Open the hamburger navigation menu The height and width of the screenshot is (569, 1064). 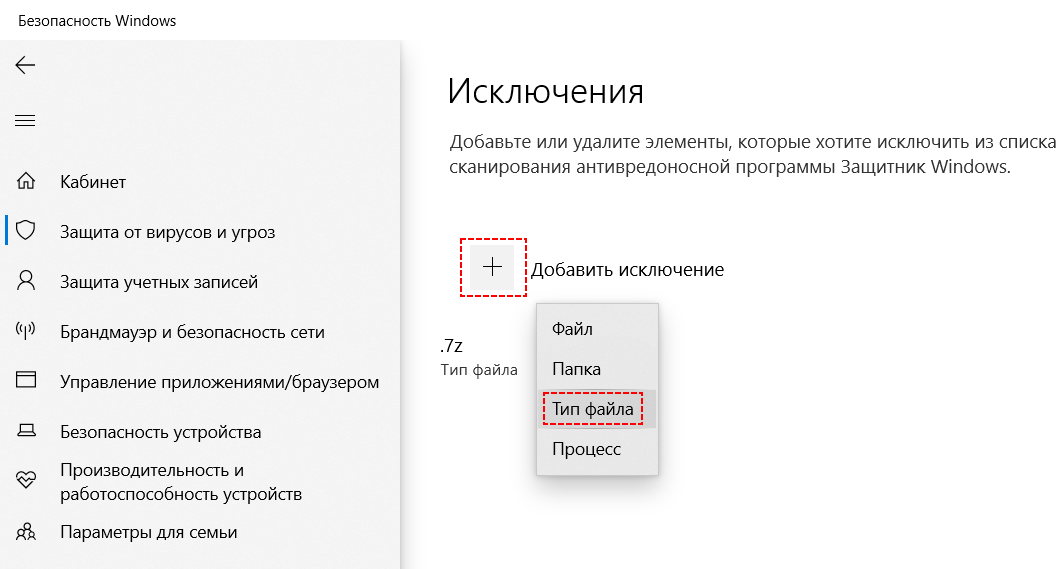click(x=25, y=121)
